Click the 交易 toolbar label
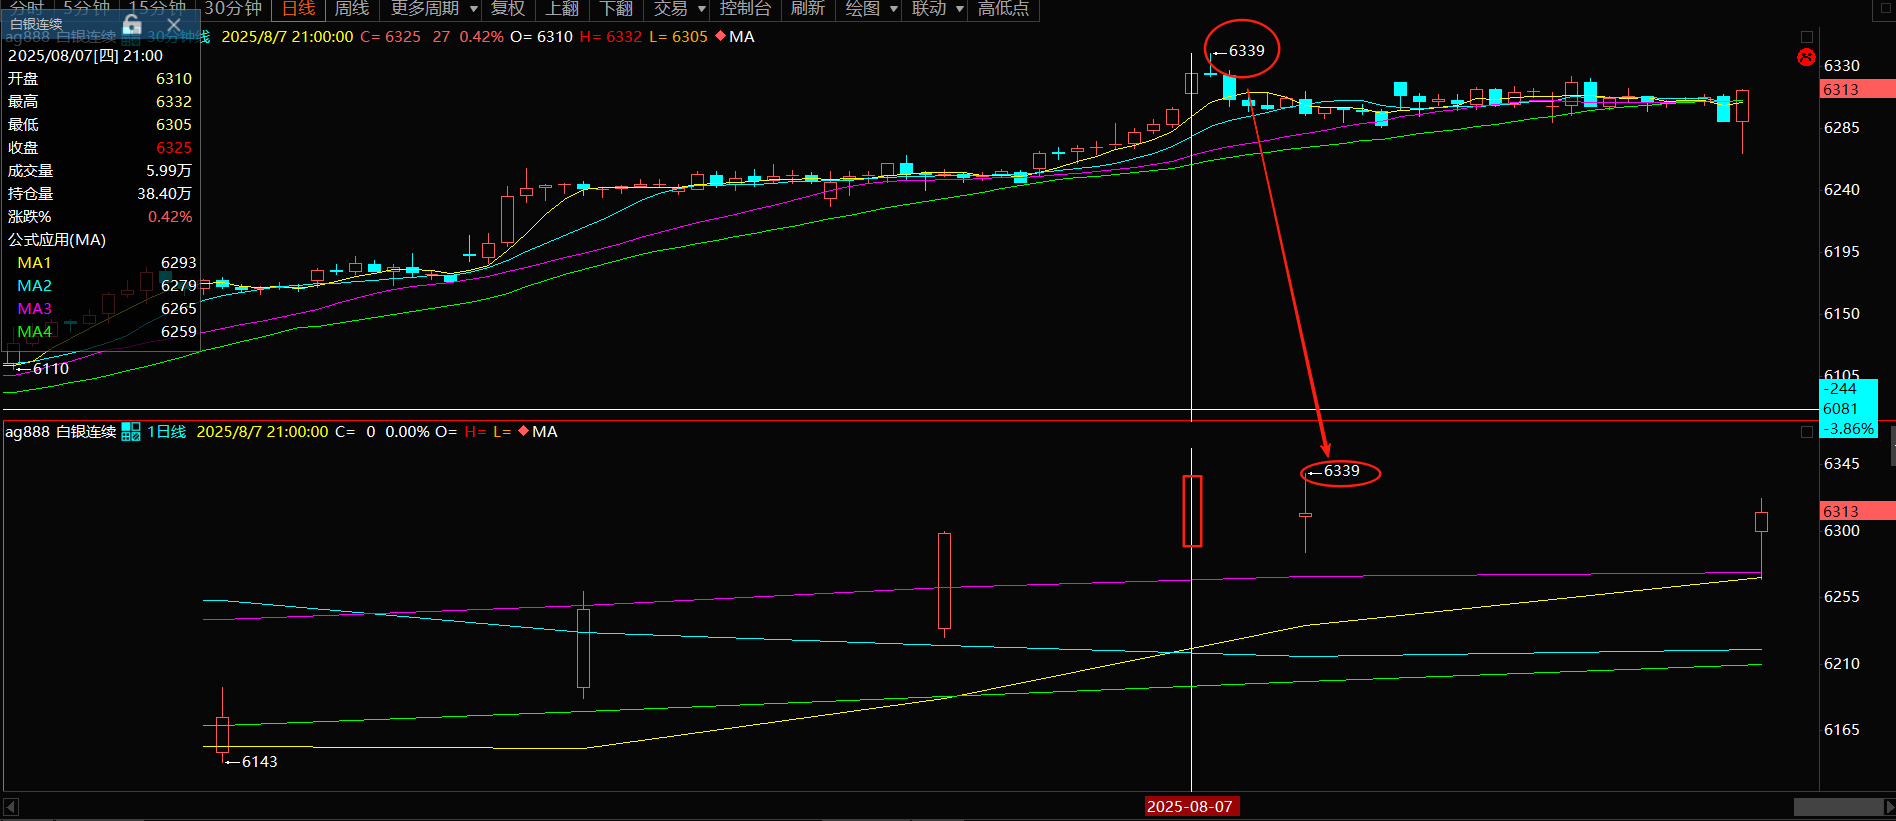 coord(670,9)
